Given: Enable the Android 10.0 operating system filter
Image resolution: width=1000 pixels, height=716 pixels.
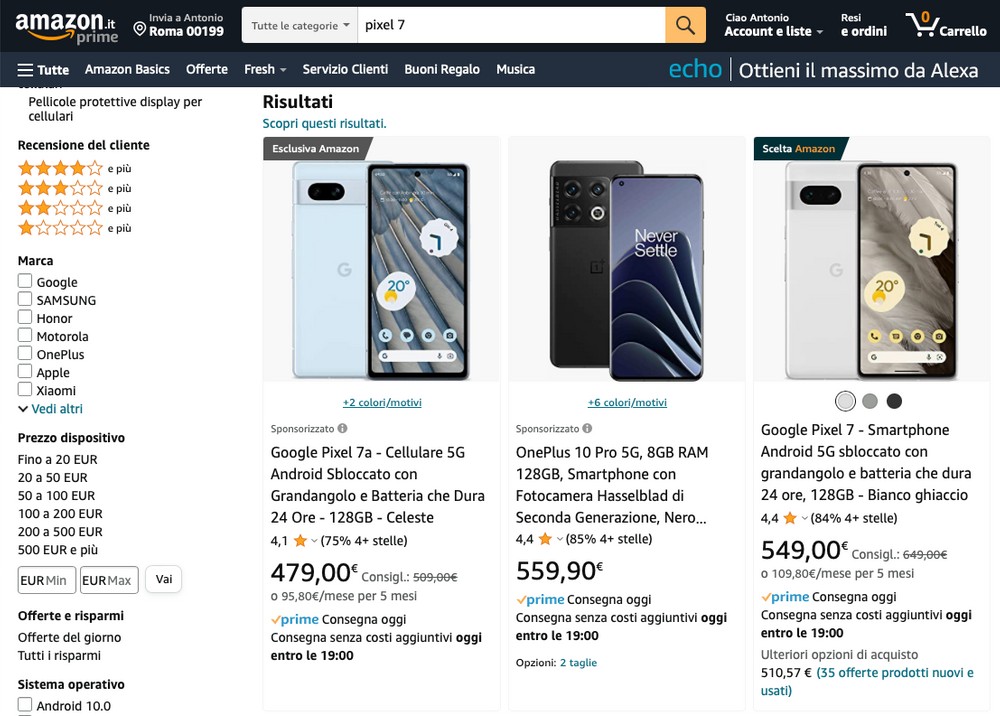Looking at the screenshot, I should [25, 705].
